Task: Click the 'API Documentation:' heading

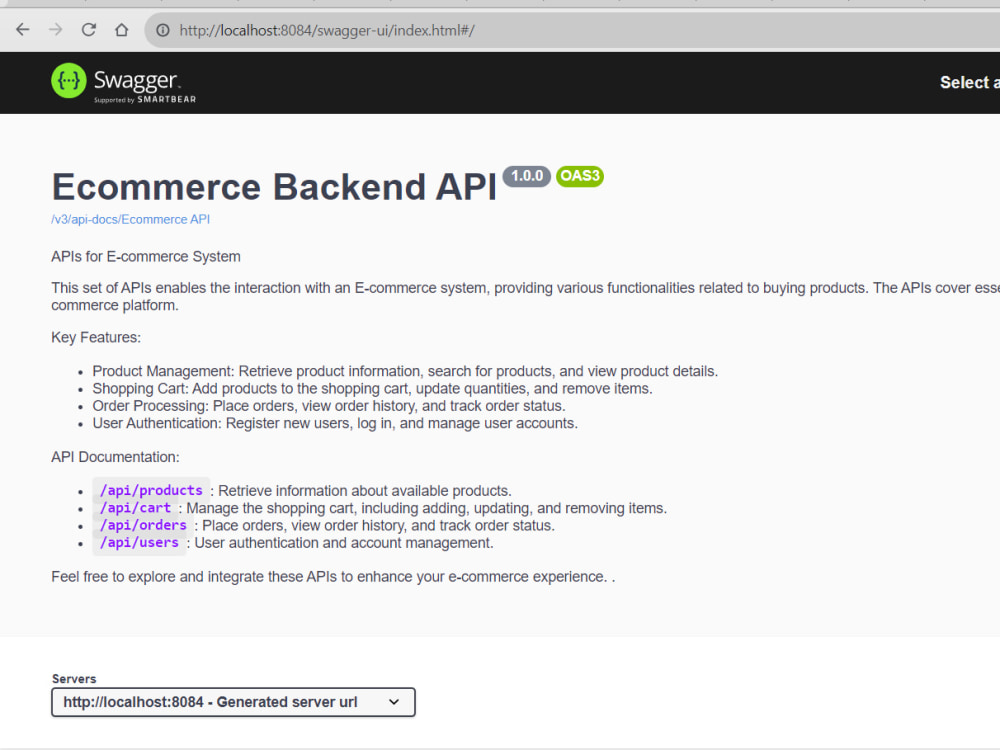Action: (115, 457)
